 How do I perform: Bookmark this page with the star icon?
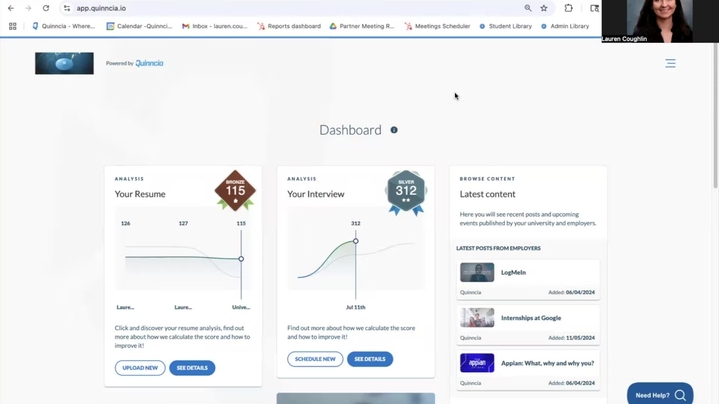544,8
